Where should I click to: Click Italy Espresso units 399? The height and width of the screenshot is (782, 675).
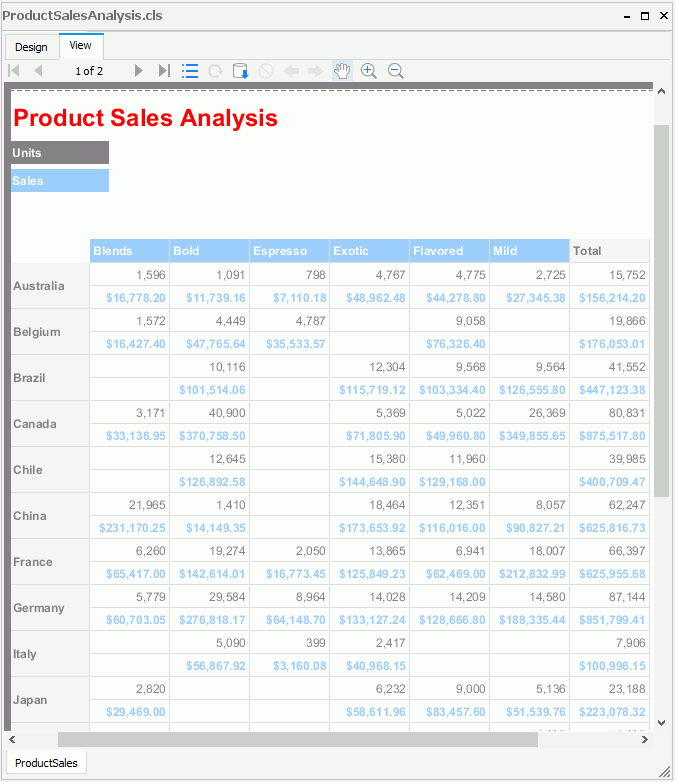point(315,643)
